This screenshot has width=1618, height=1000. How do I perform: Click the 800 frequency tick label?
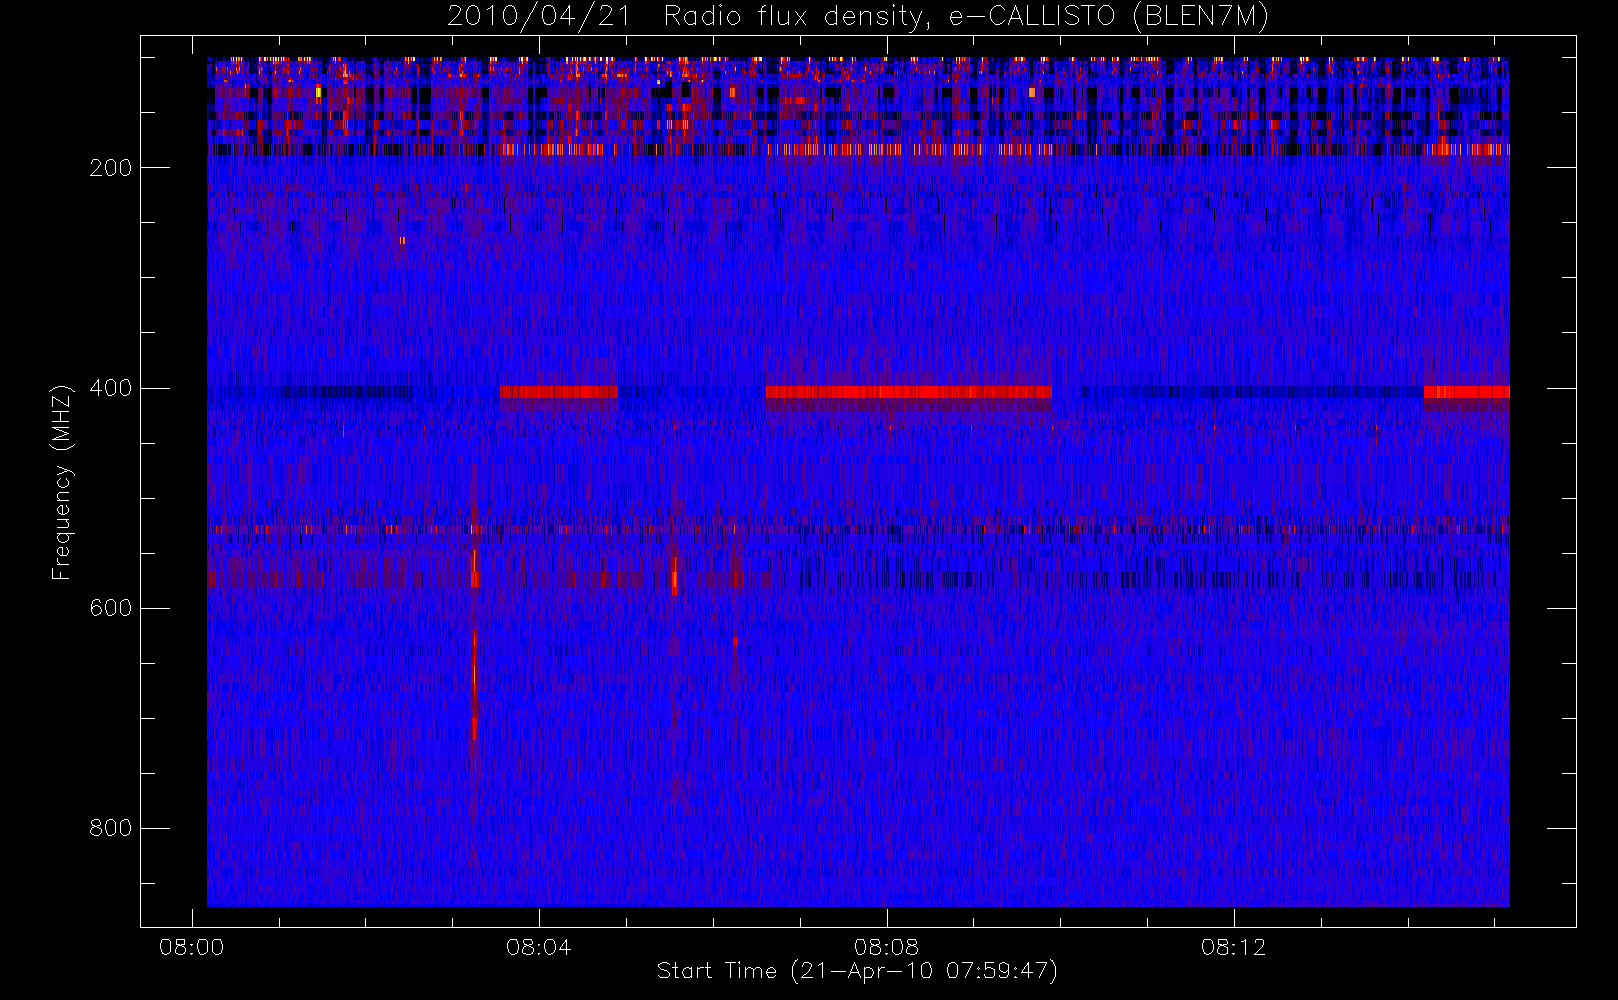(x=111, y=828)
